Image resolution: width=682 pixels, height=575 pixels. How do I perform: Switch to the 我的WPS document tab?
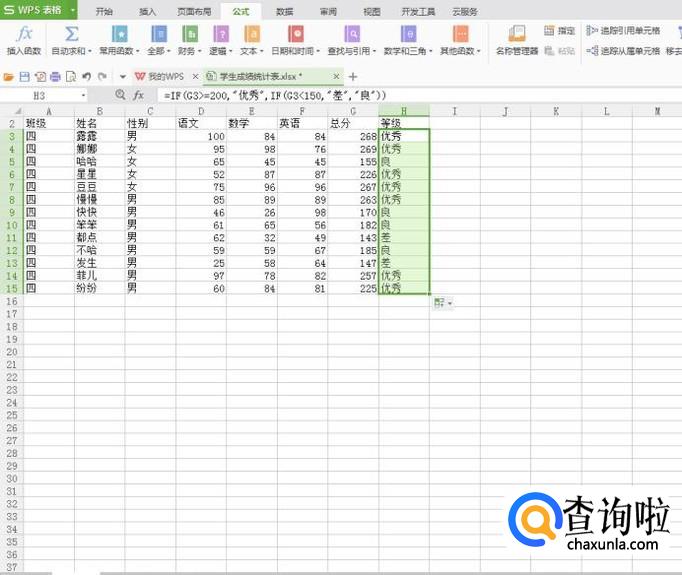coord(166,77)
